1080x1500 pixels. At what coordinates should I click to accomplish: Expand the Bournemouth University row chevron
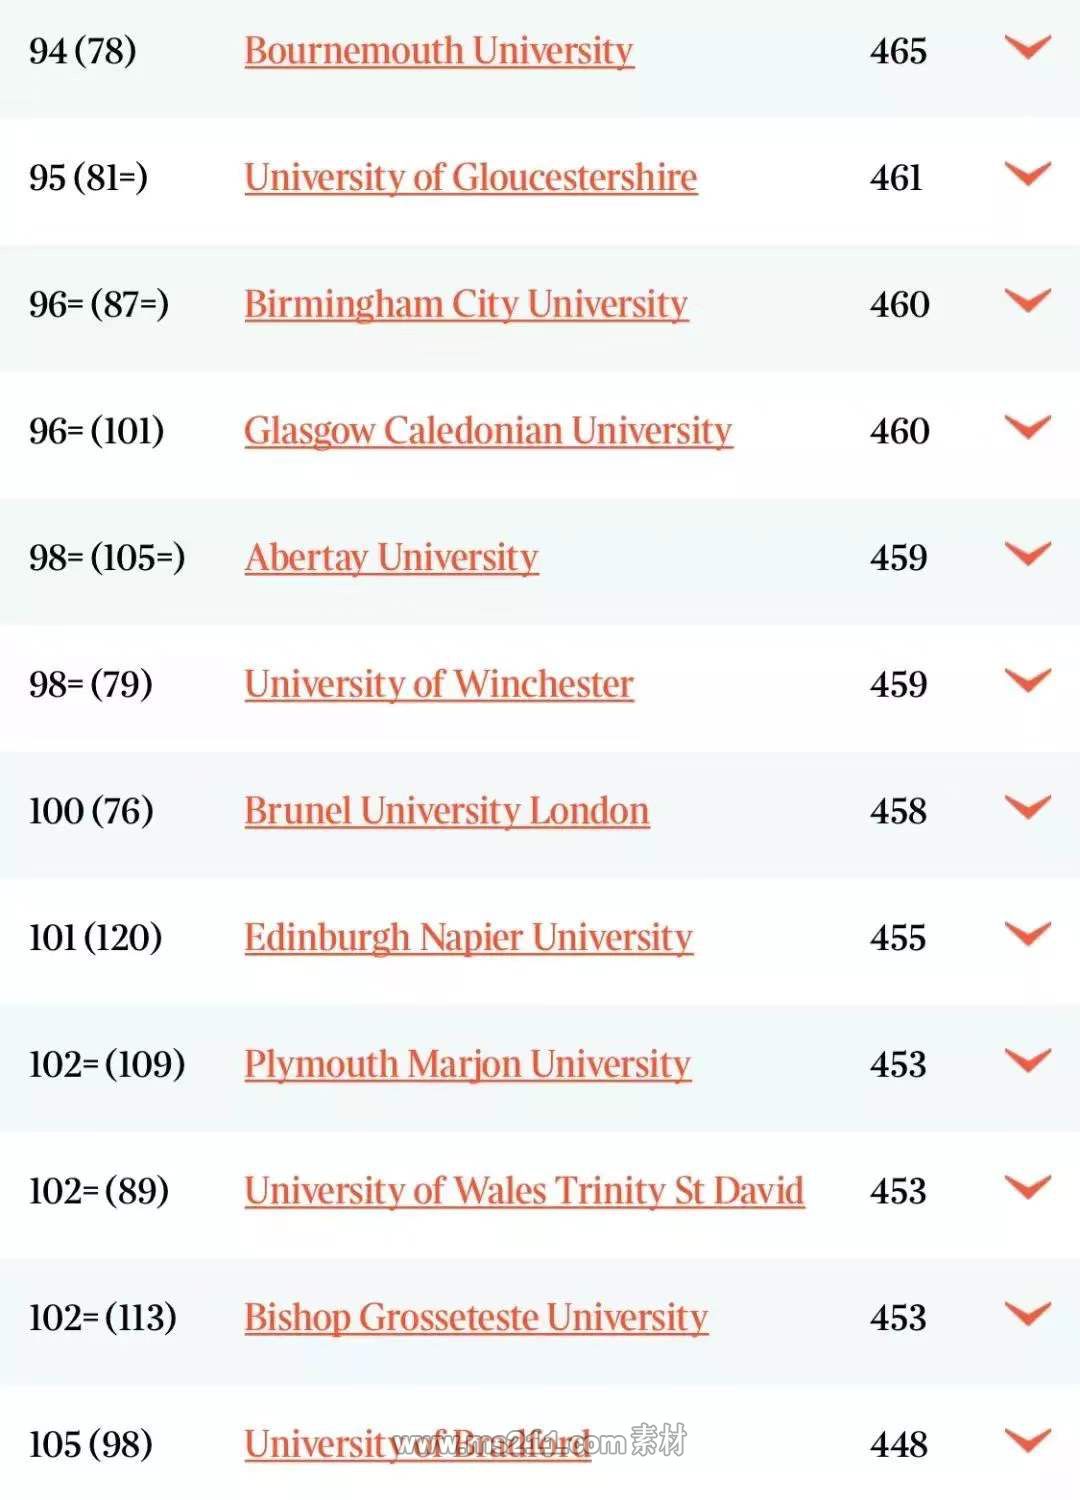(1027, 47)
